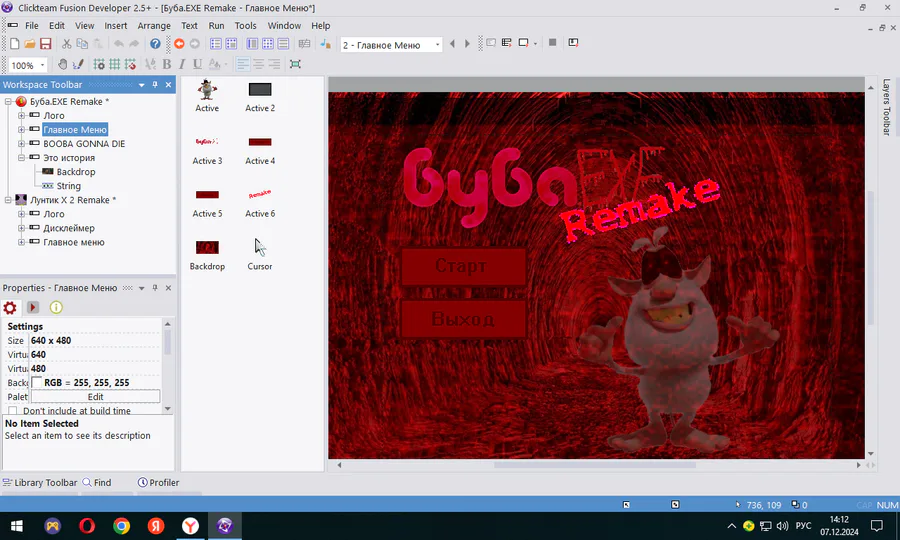Center frame in the editor window
This screenshot has height=540, width=900.
coord(295,64)
